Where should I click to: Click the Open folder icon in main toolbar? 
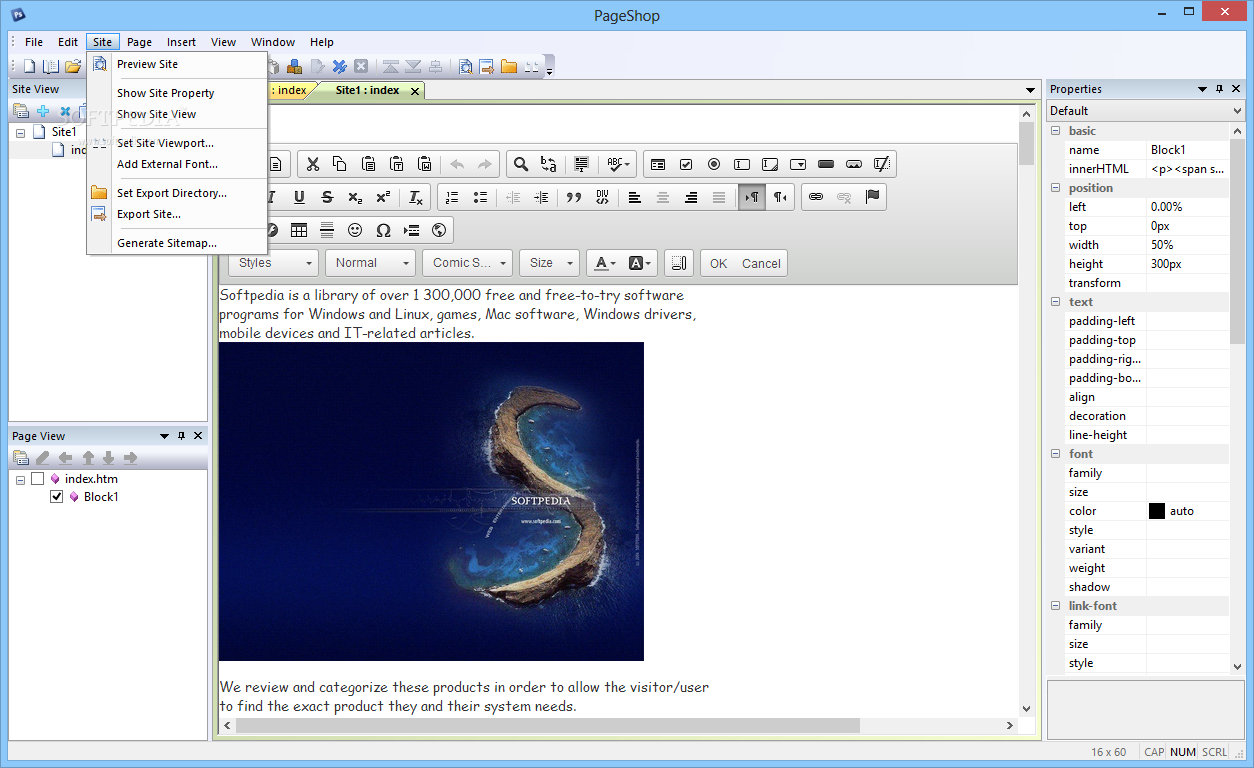(x=72, y=67)
